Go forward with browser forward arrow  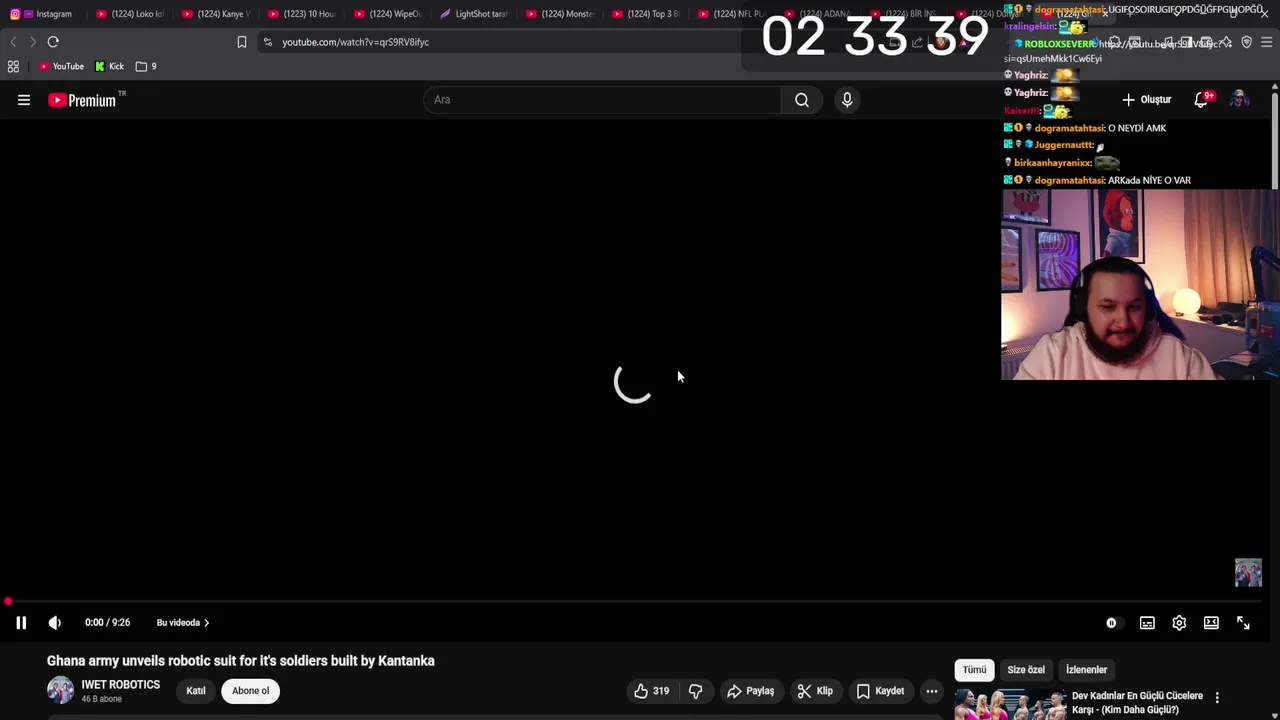click(32, 42)
